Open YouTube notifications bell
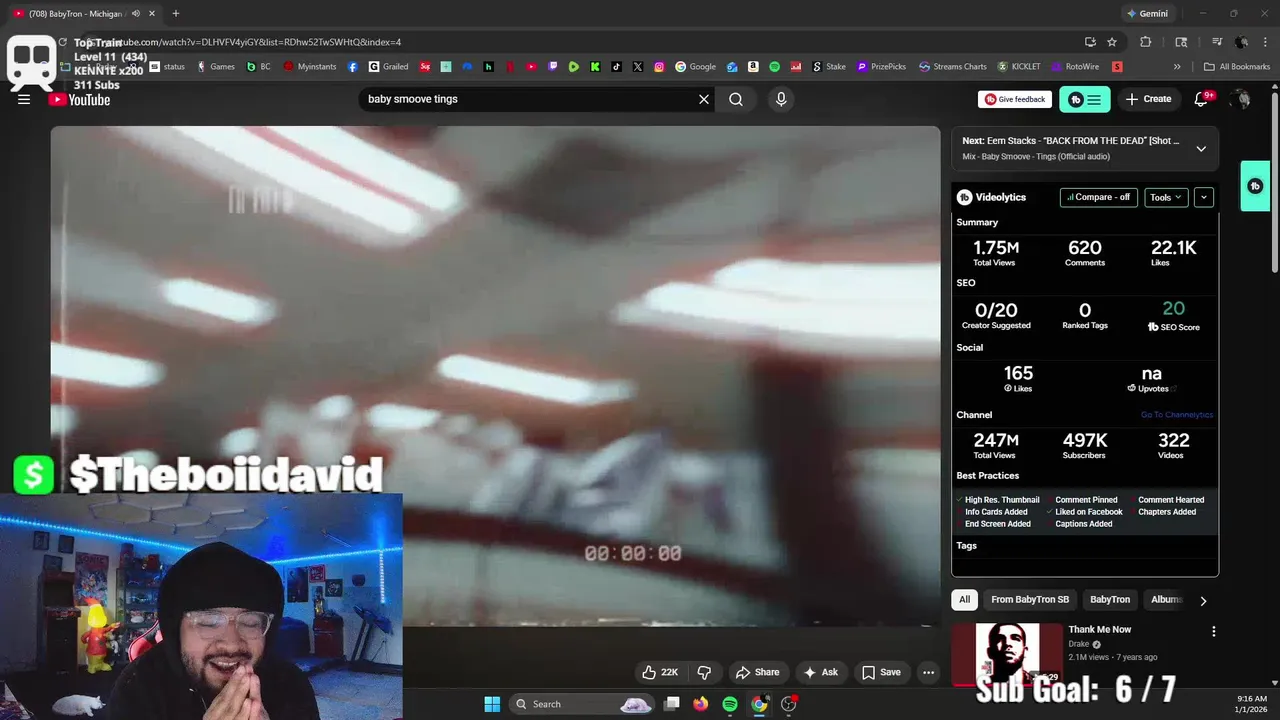The width and height of the screenshot is (1280, 720). point(1202,99)
